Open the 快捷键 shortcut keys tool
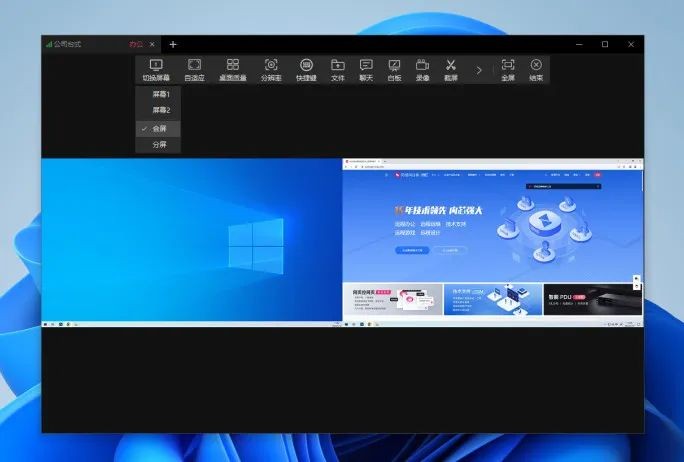The image size is (684, 462). (306, 70)
